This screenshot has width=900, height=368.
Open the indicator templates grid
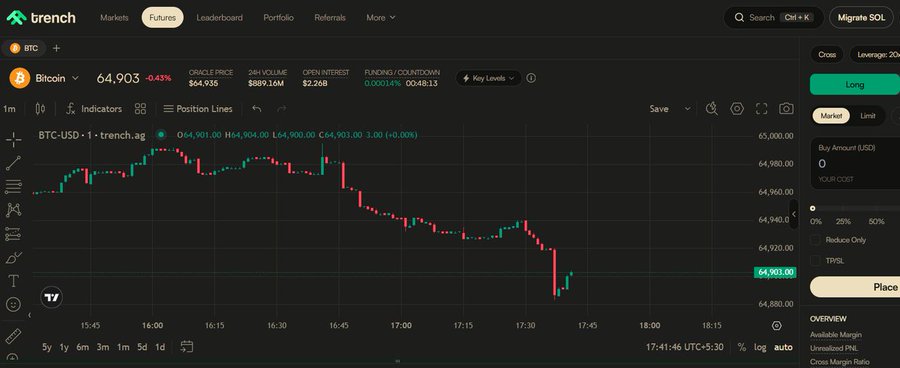(x=140, y=109)
